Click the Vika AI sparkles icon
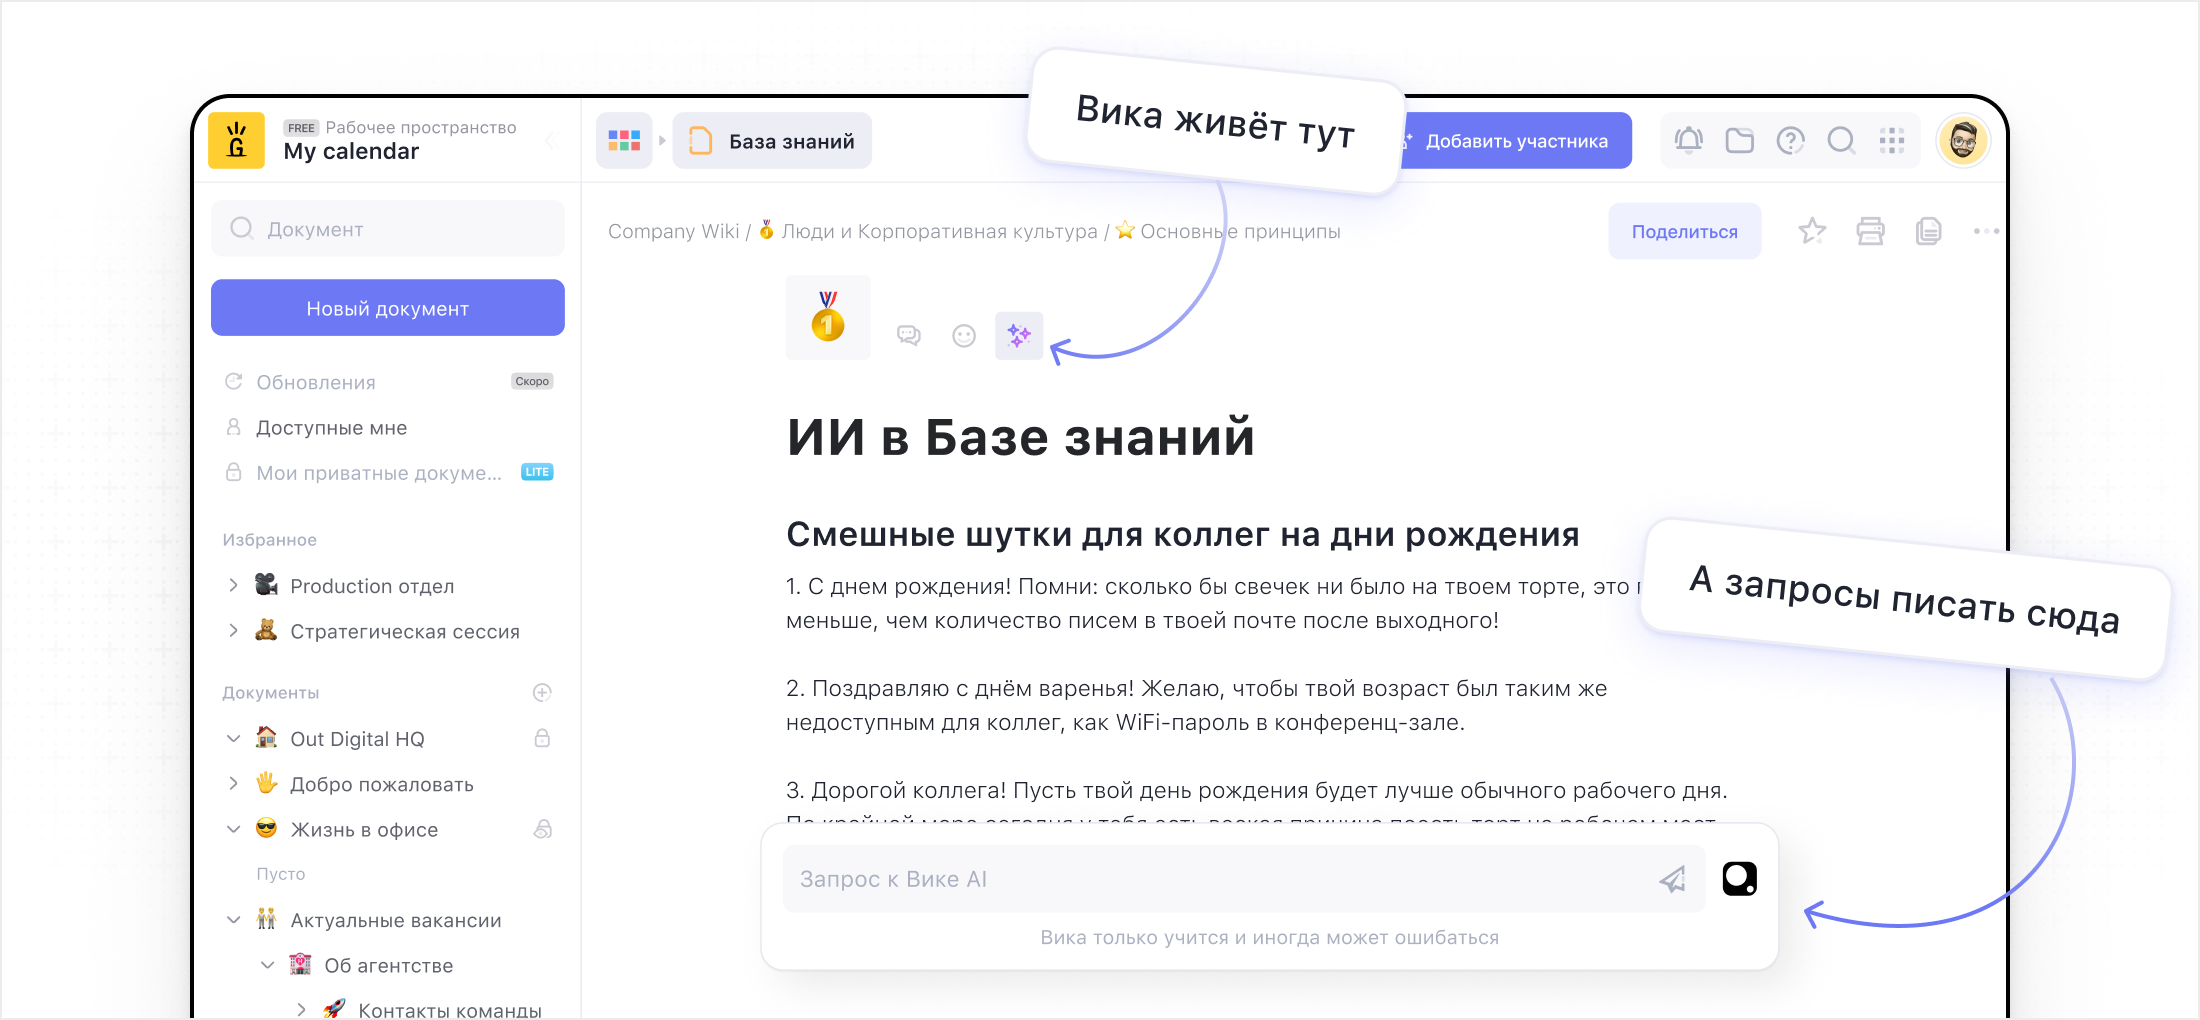The image size is (2200, 1020). (x=1019, y=336)
